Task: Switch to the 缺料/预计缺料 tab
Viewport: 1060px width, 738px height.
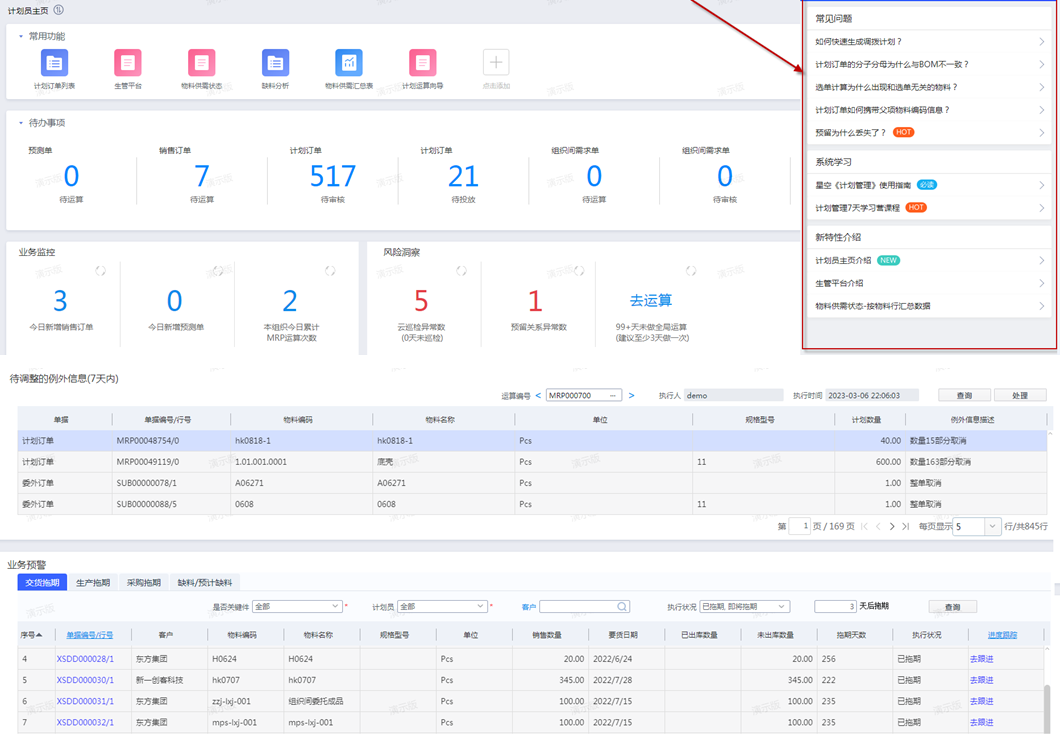Action: tap(204, 582)
